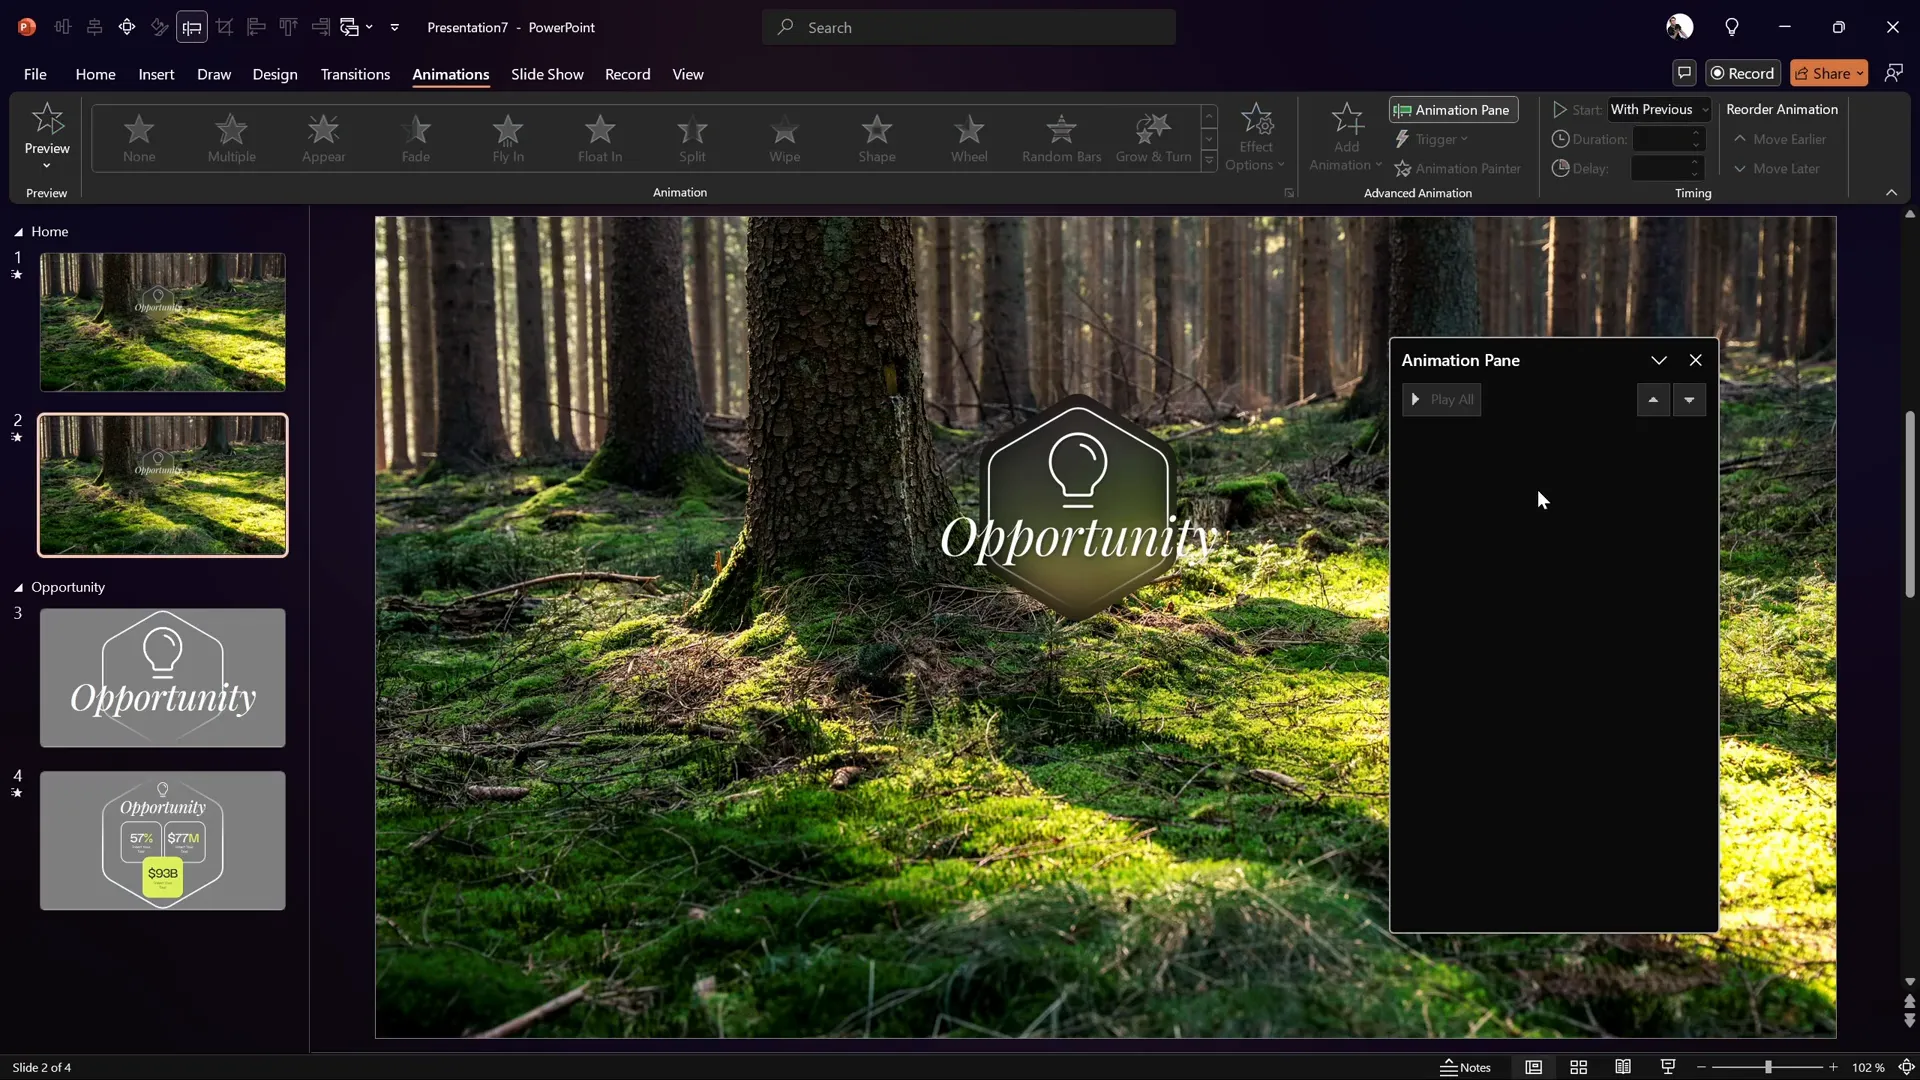Open the Comments pane icon
Viewport: 1920px width, 1080px height.
pyautogui.click(x=1684, y=73)
